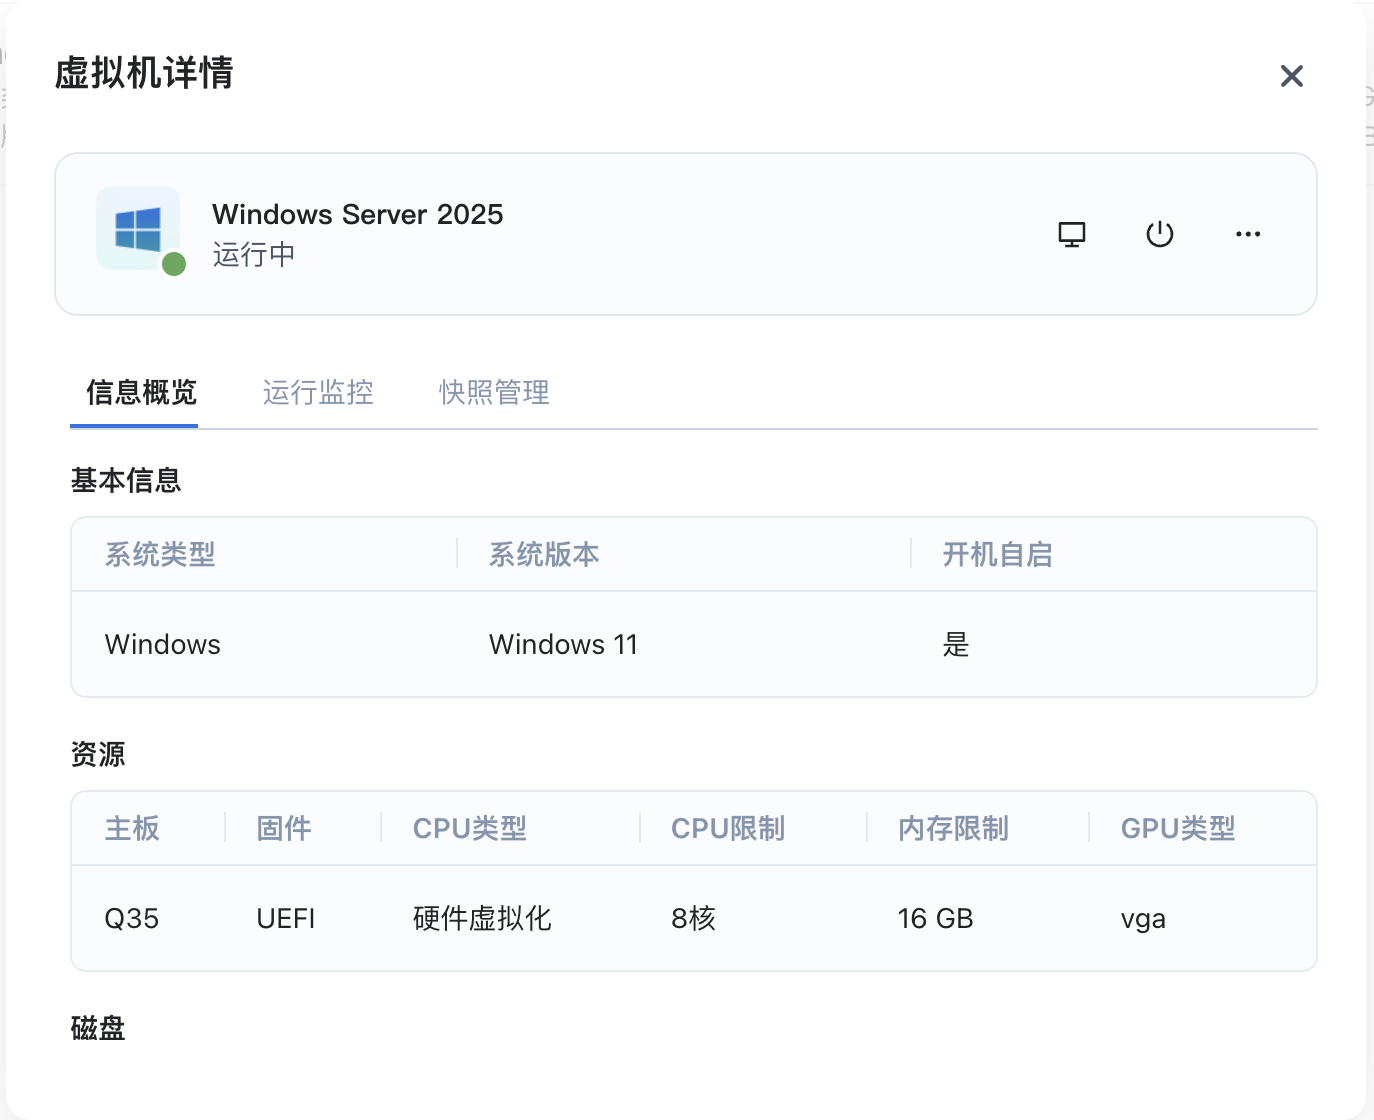Click the 虚拟机详情 dialog title

tap(144, 73)
